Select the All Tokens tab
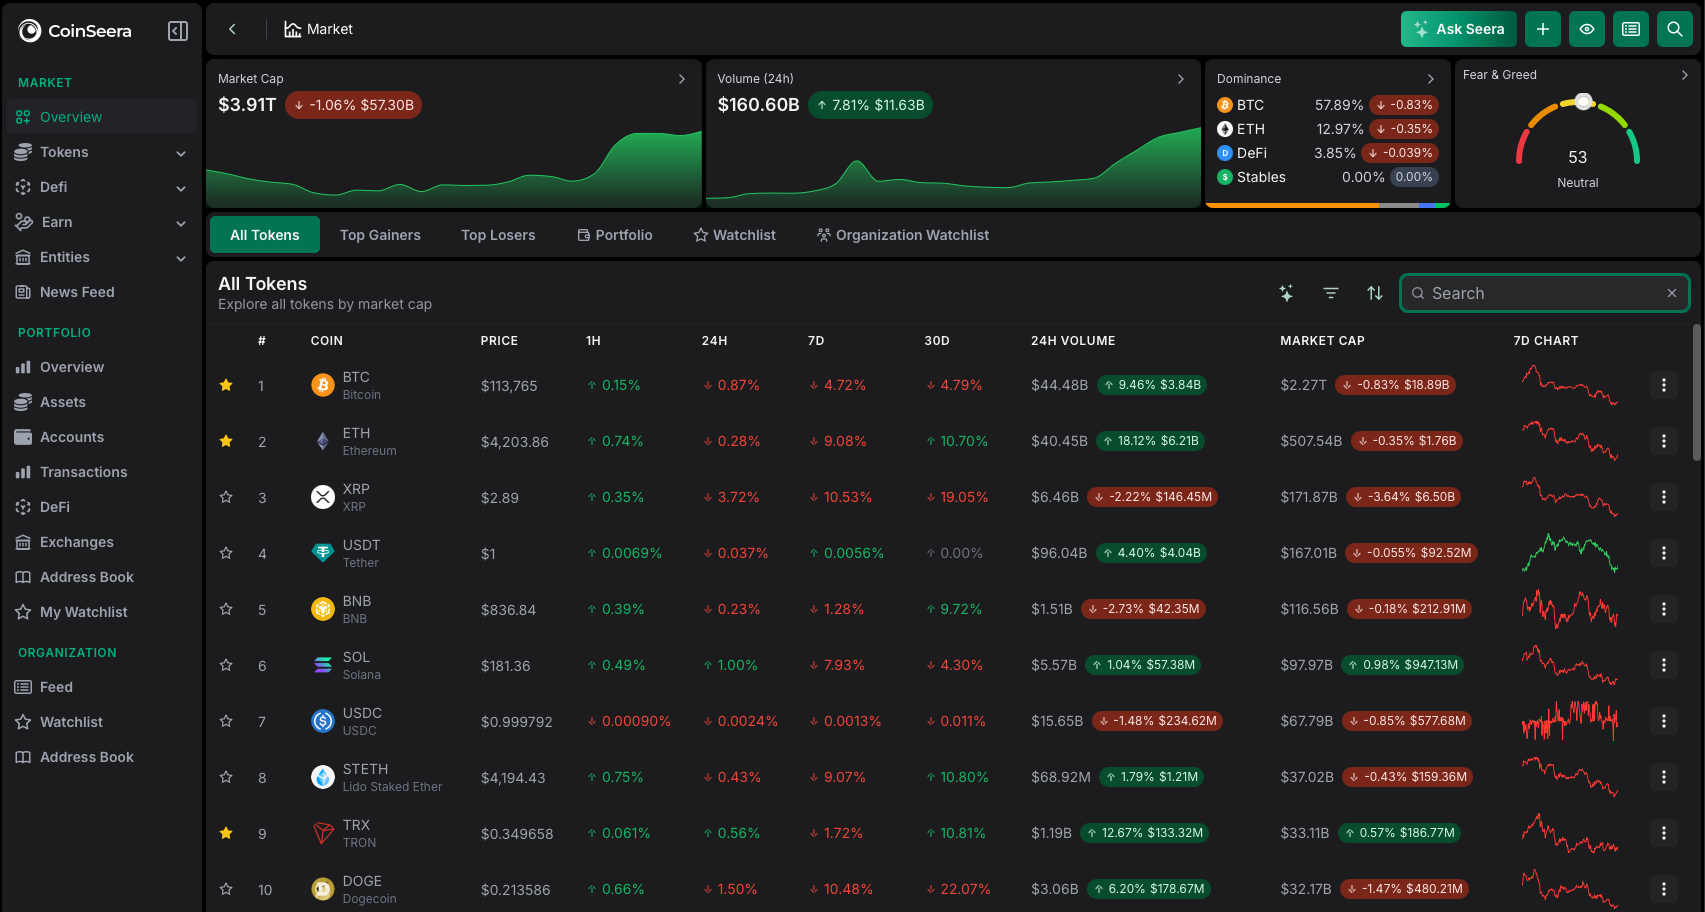Screen dimensions: 1705x912 (x=265, y=235)
